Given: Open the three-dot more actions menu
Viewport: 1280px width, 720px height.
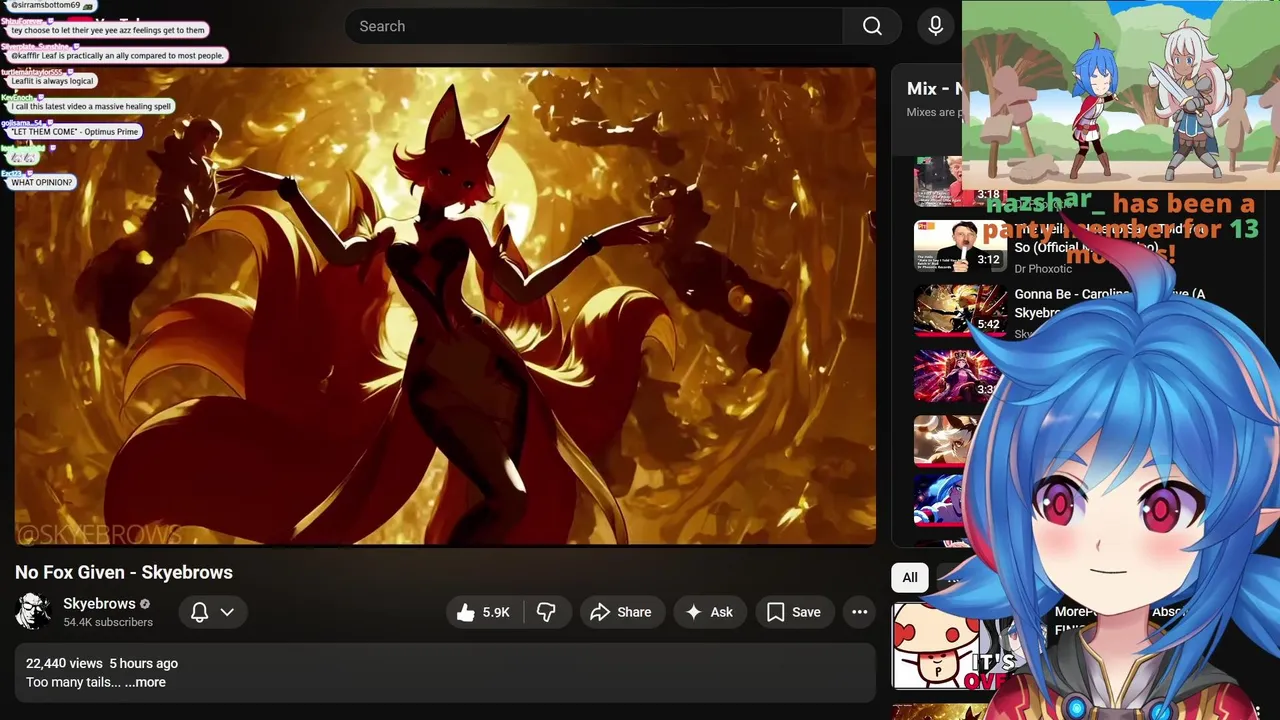Looking at the screenshot, I should (x=859, y=612).
